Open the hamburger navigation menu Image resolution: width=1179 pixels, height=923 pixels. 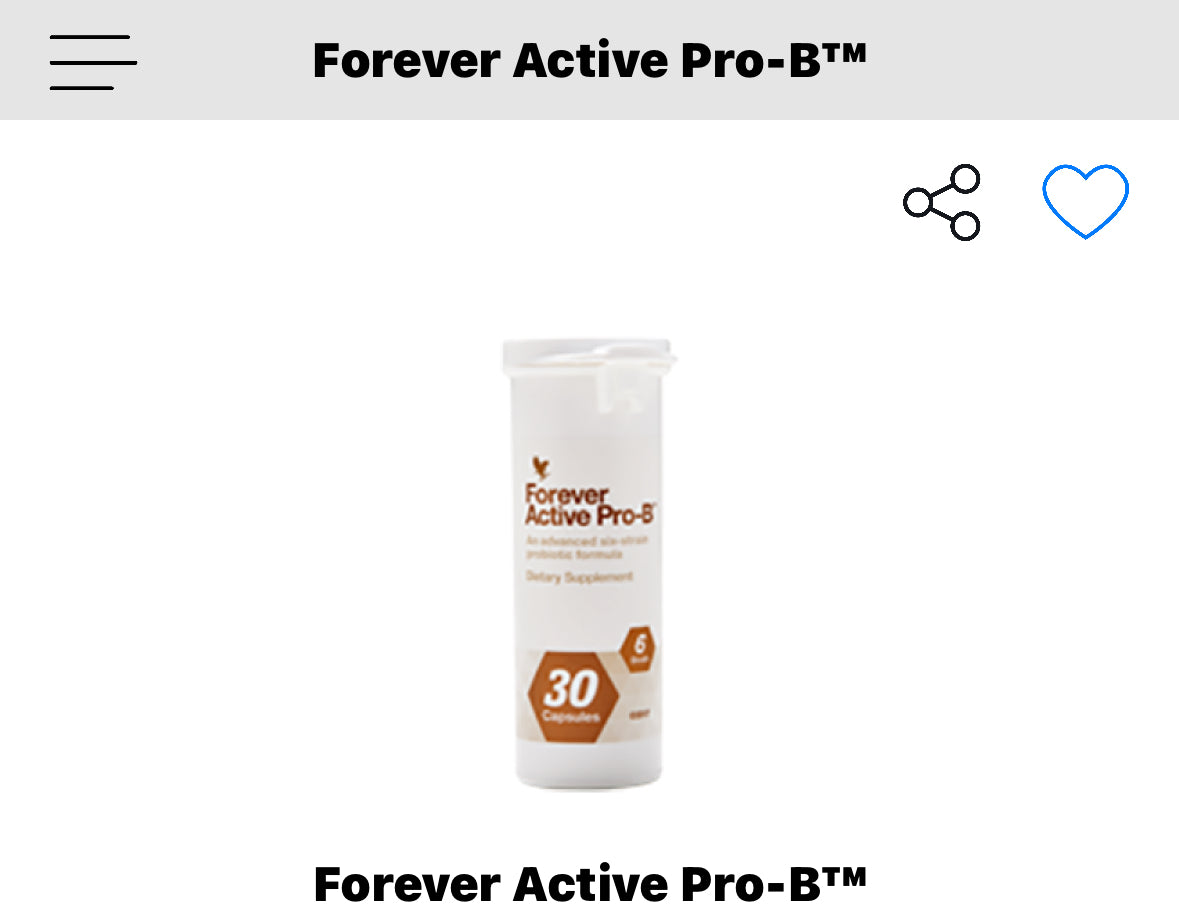[x=93, y=62]
